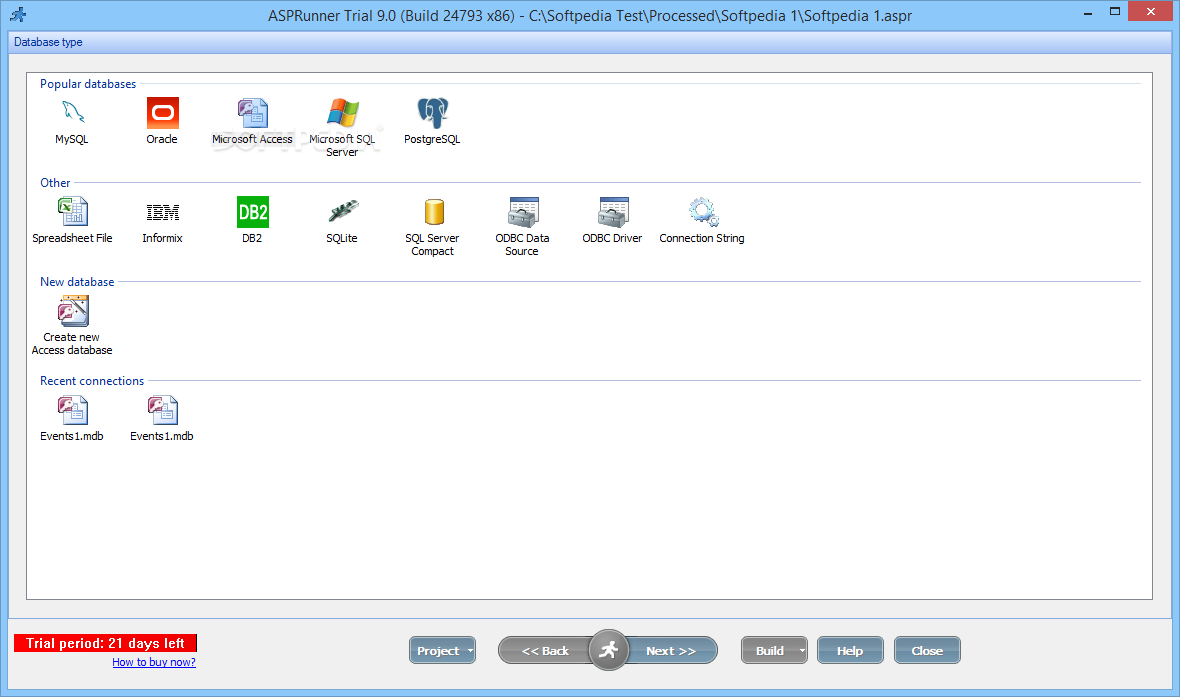The image size is (1180, 697).
Task: Select the green DB2 icon
Action: [252, 212]
